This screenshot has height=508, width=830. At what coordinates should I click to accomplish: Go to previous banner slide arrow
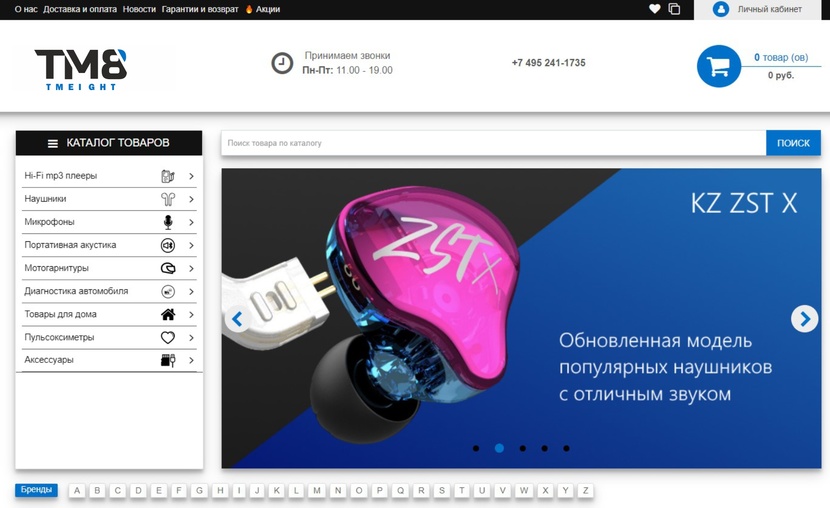click(x=237, y=319)
